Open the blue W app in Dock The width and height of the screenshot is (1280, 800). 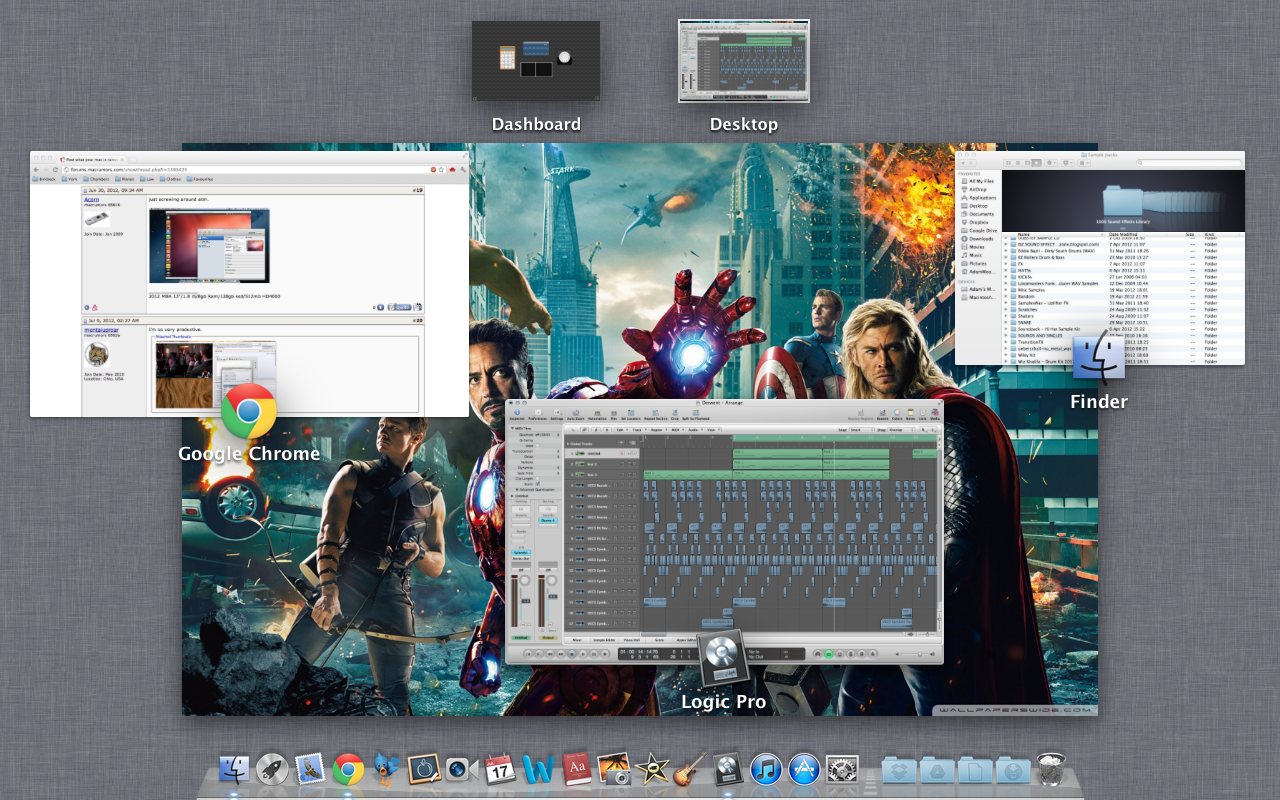click(x=538, y=769)
